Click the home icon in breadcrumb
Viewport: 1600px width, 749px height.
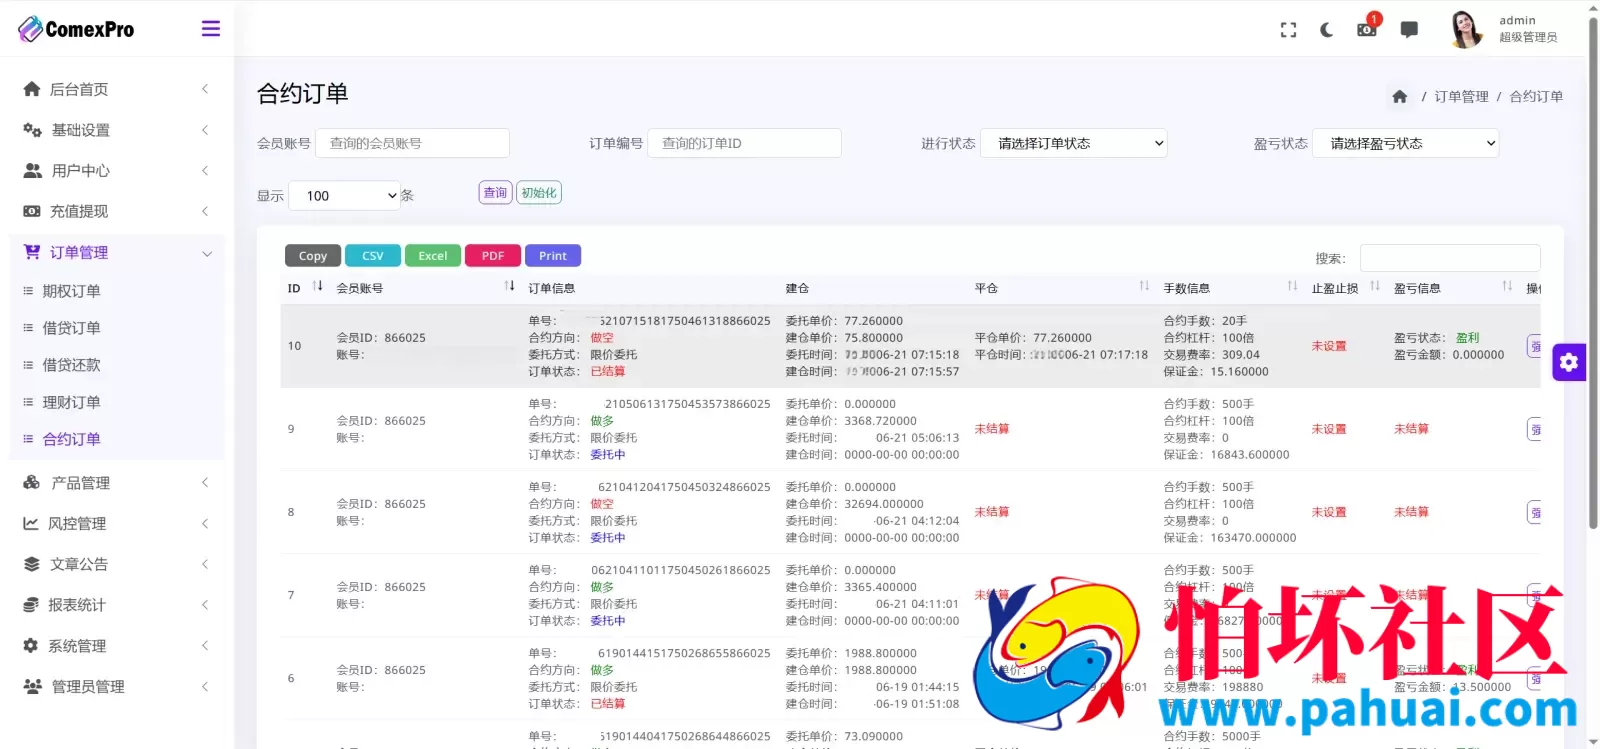[x=1399, y=97]
